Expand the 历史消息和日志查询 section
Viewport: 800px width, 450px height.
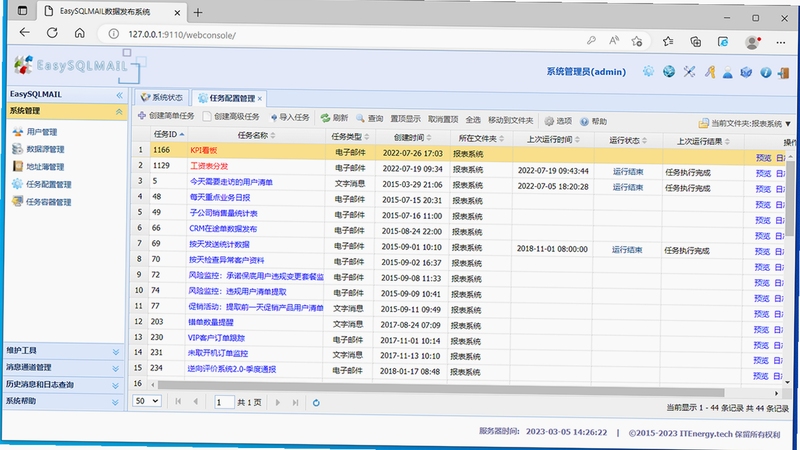116,385
